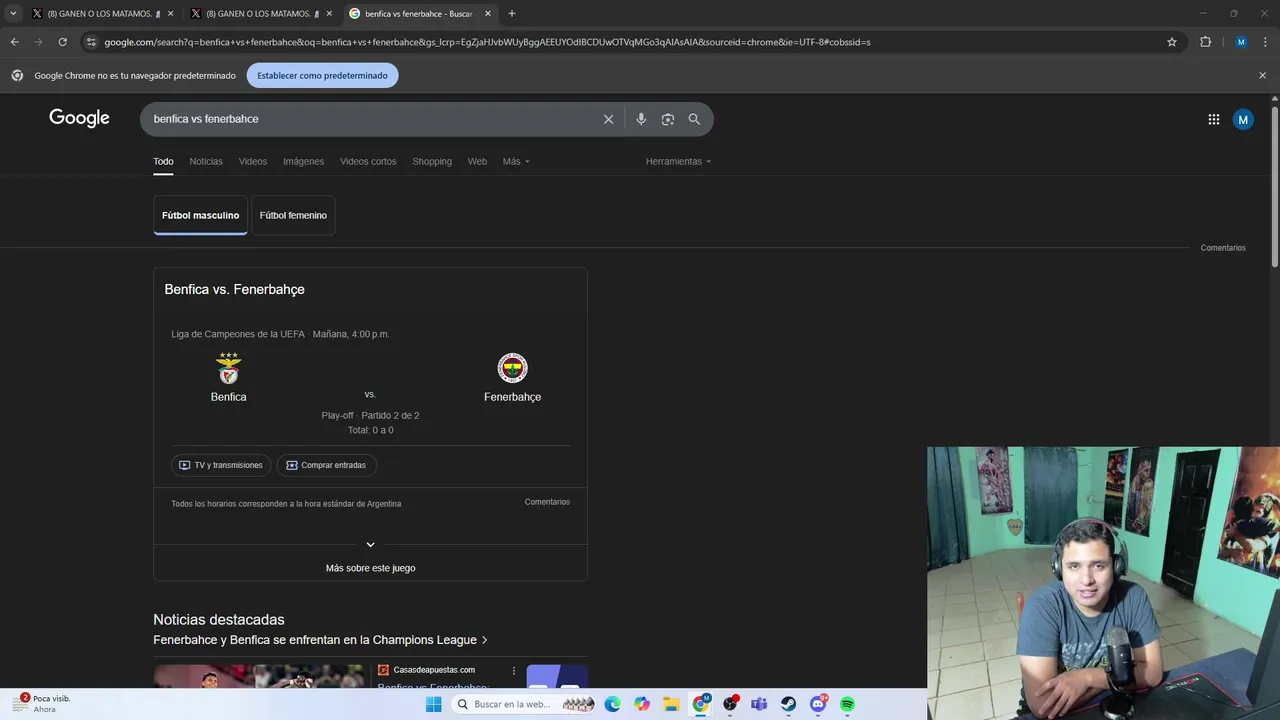Click the page vertical scrollbar
The image size is (1280, 720).
tap(1274, 185)
